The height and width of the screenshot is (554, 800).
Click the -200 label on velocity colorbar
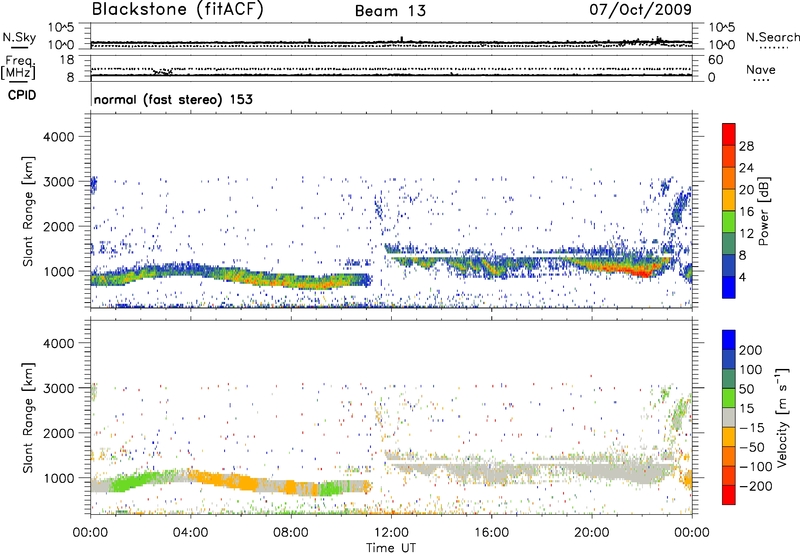click(x=755, y=486)
